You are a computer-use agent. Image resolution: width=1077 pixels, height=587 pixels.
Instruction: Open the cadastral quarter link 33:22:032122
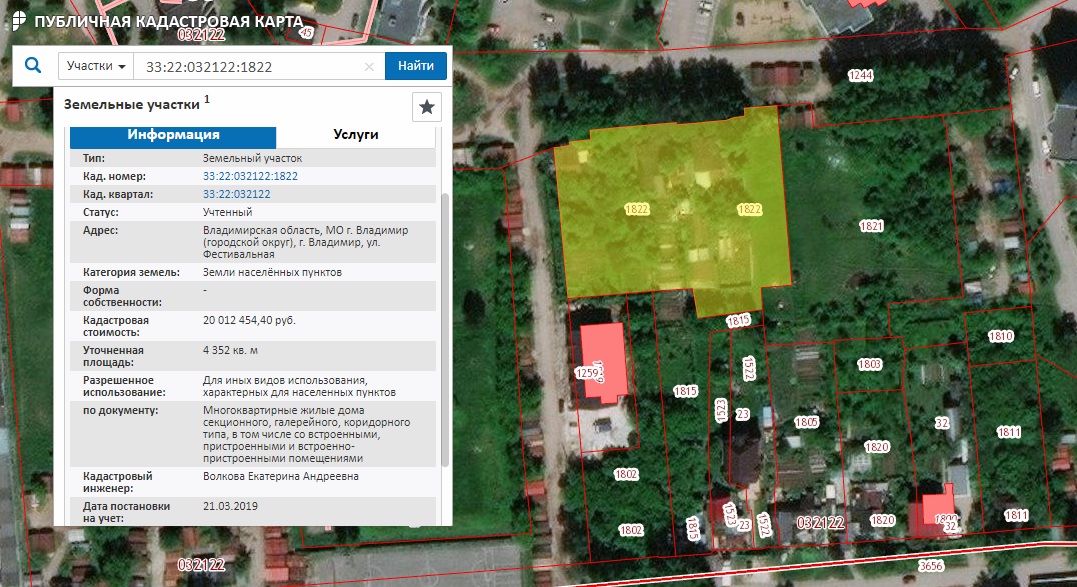point(236,194)
